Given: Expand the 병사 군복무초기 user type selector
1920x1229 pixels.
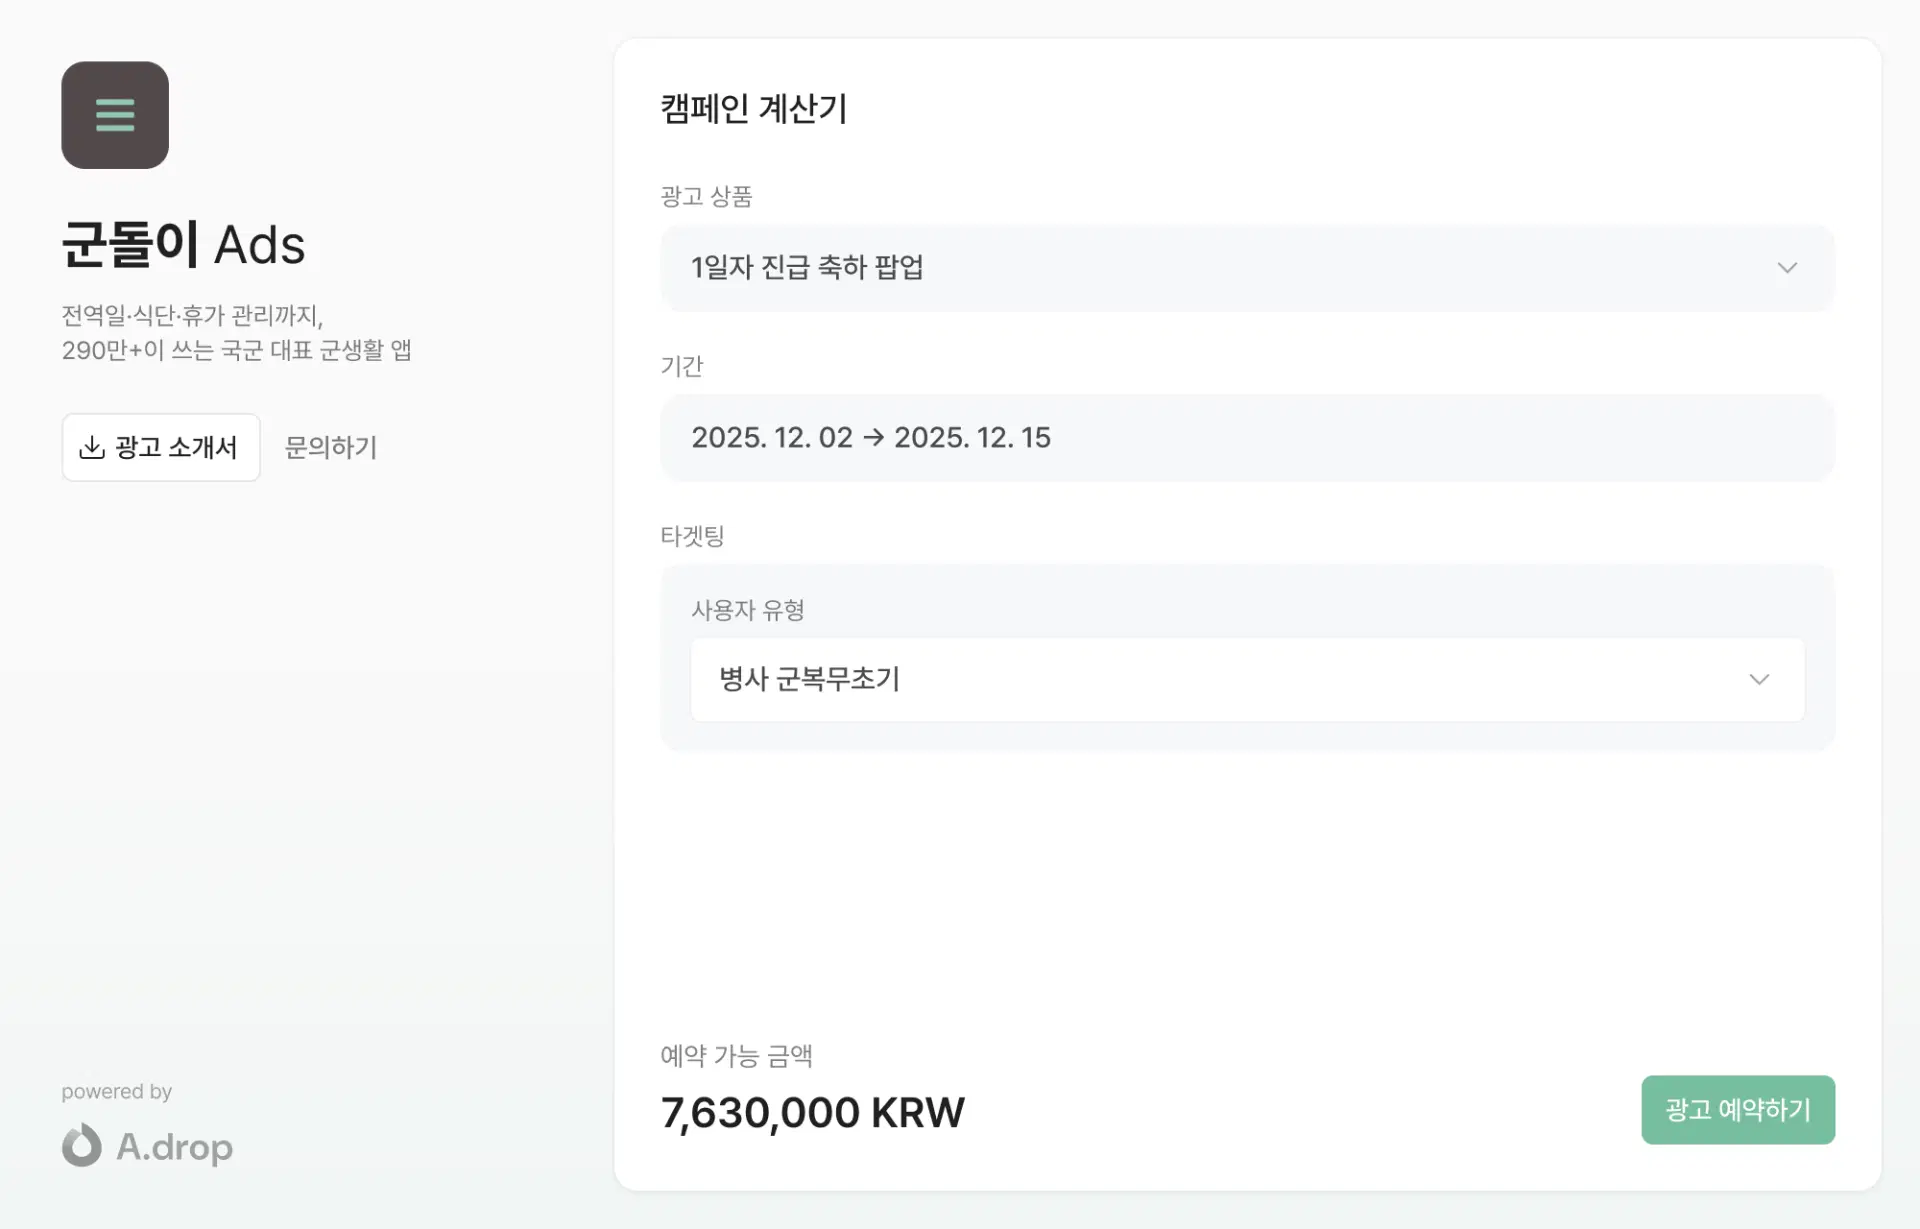Looking at the screenshot, I should 1246,680.
